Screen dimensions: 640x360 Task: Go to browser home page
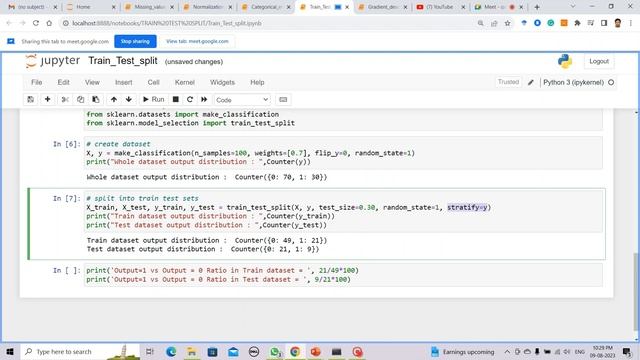pyautogui.click(x=49, y=23)
